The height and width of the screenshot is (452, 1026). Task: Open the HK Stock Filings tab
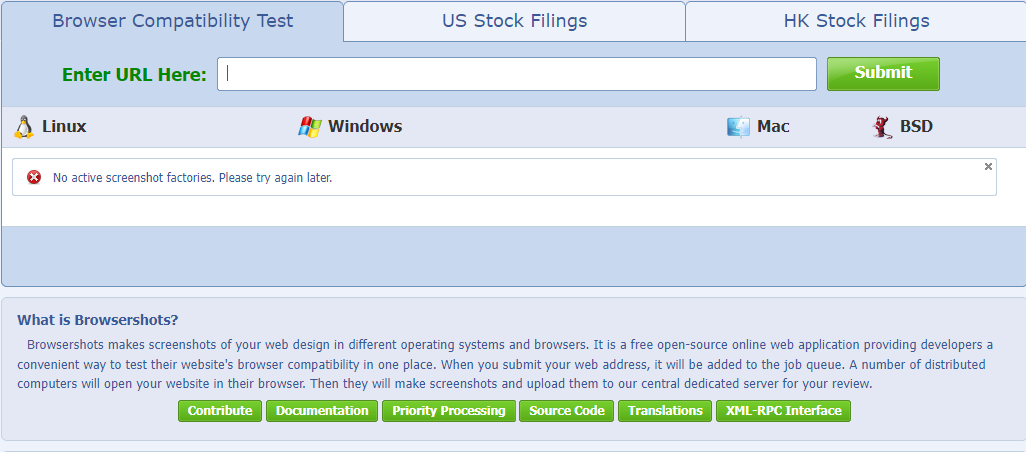pos(856,21)
